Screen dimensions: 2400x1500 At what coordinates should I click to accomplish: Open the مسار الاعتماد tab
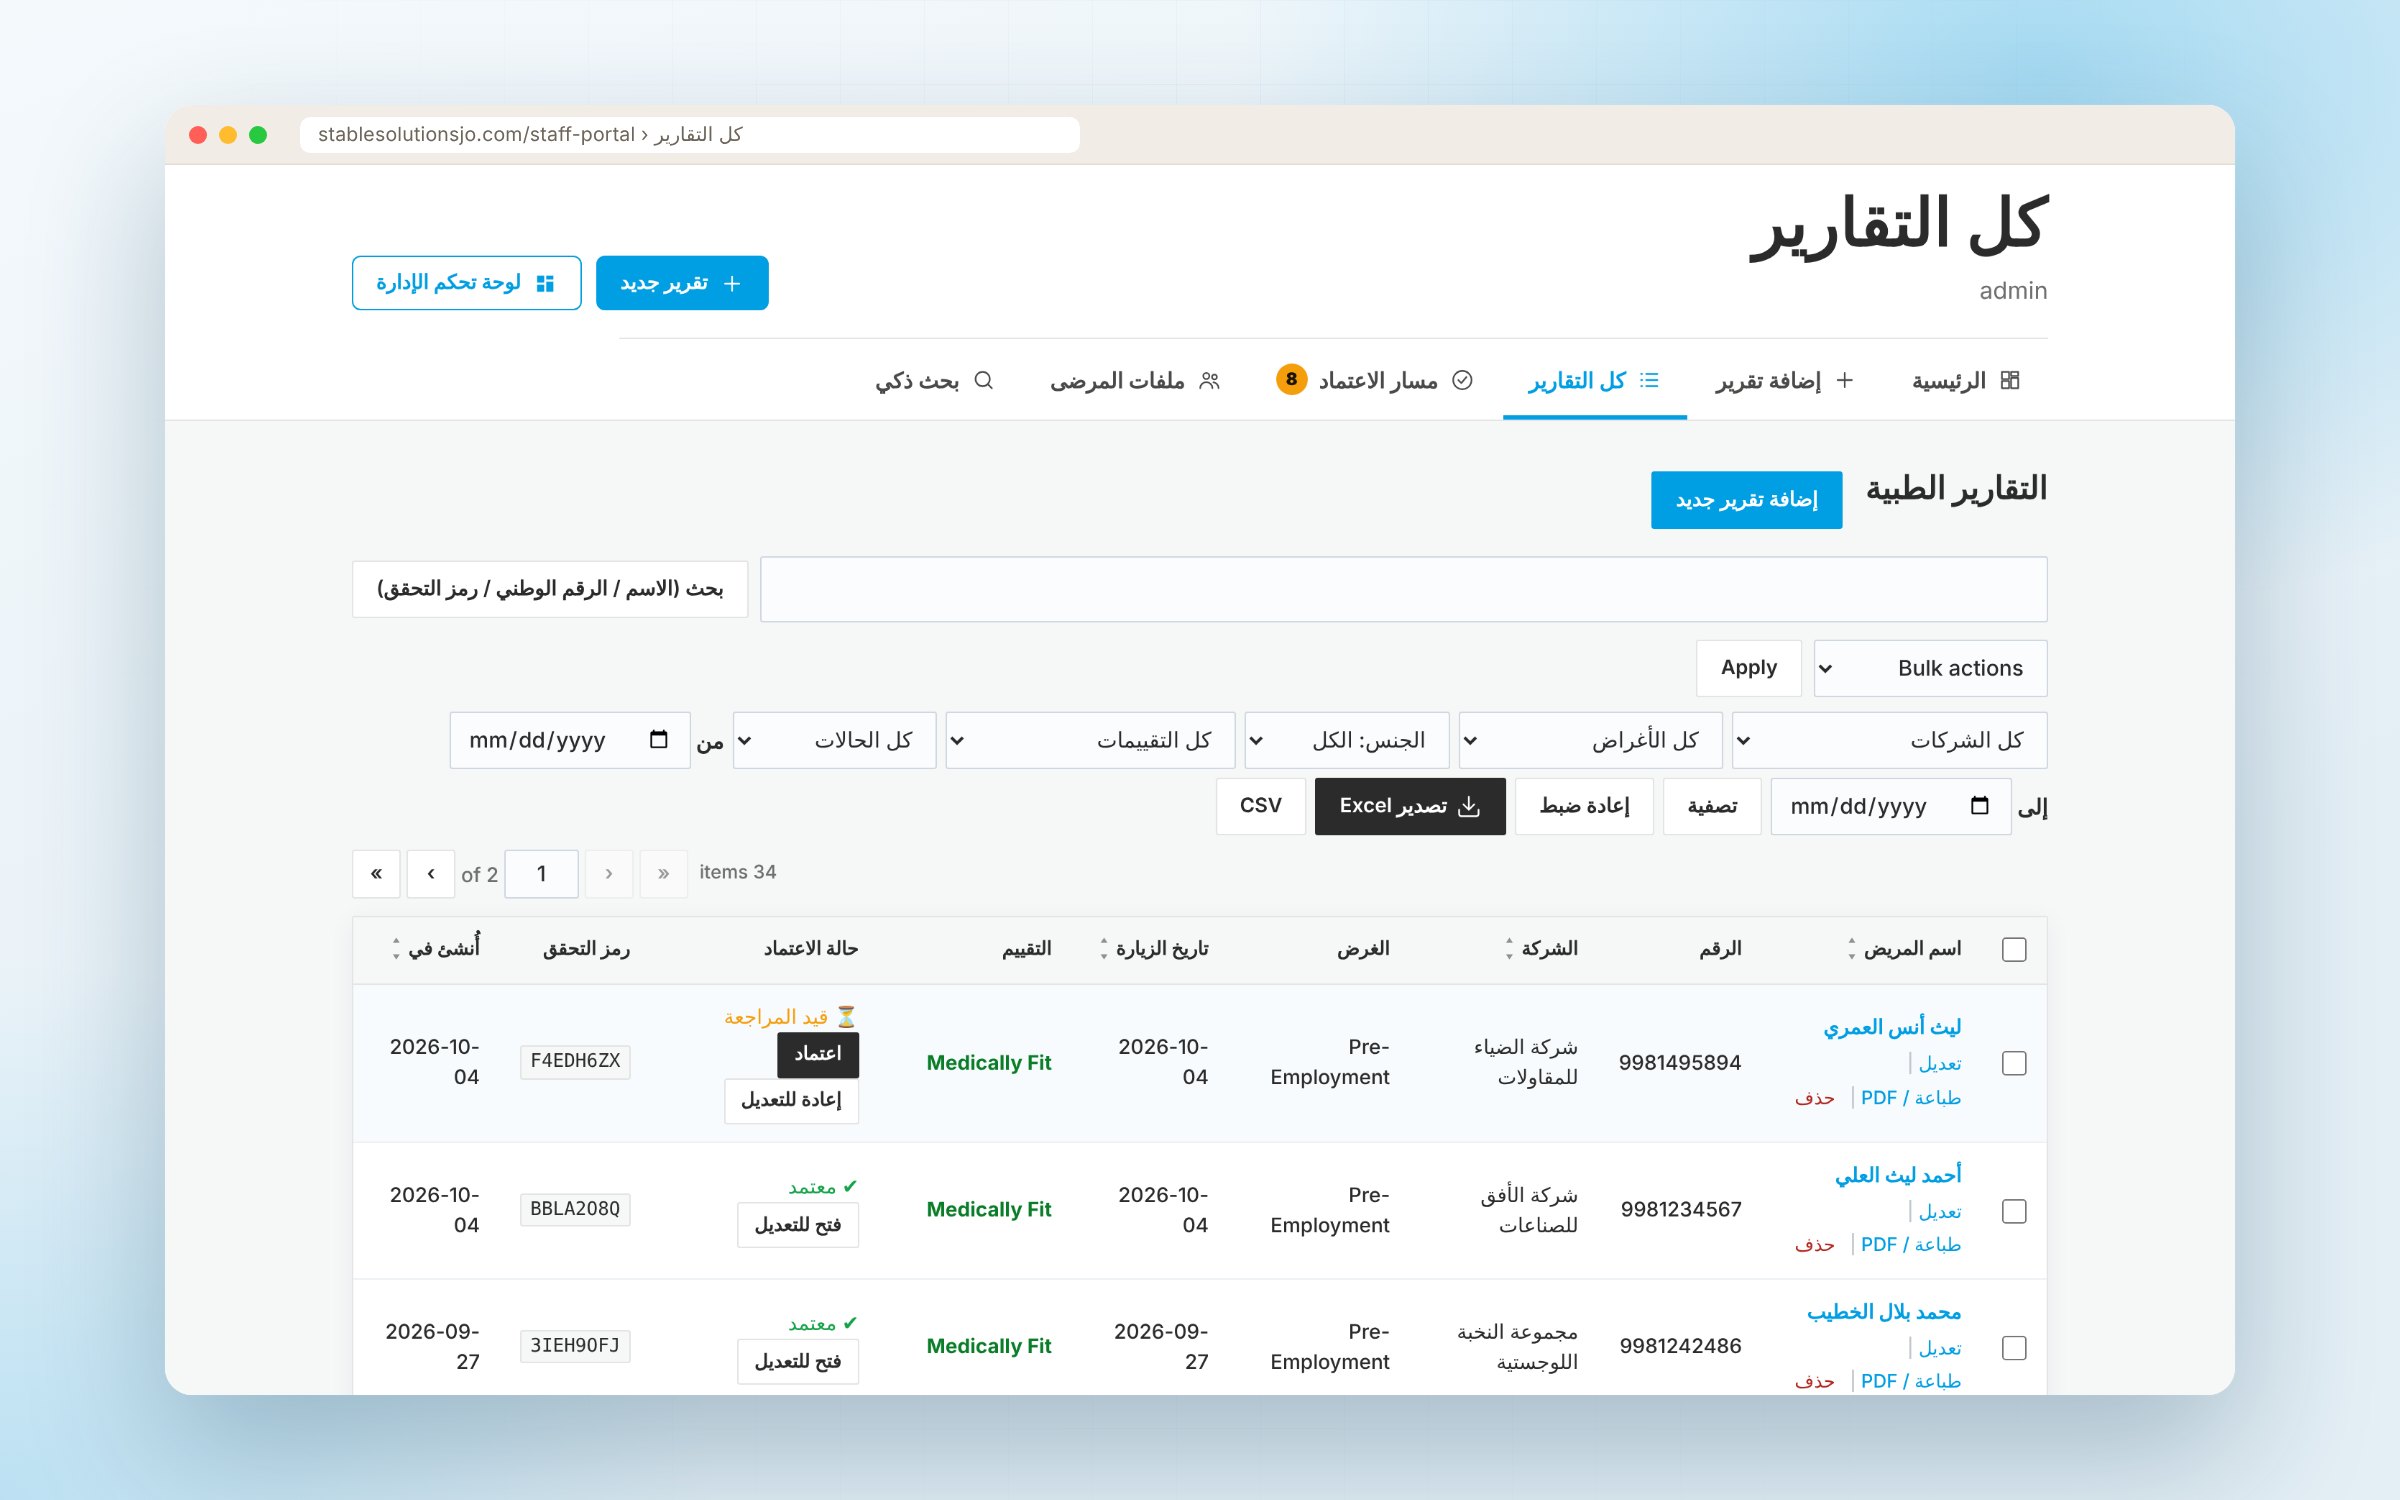click(1375, 380)
